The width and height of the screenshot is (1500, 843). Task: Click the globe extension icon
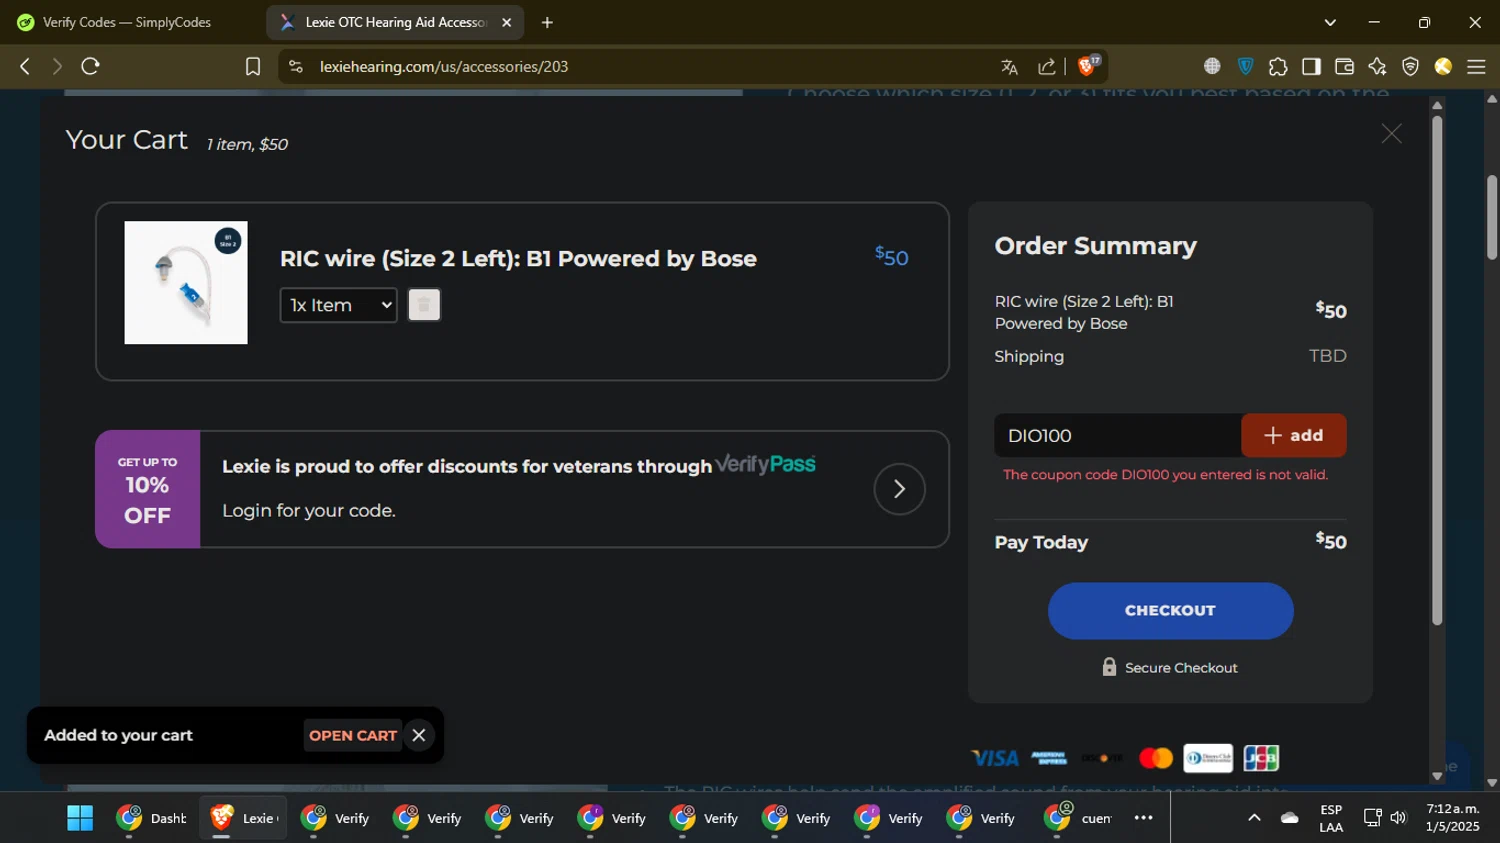click(x=1212, y=66)
